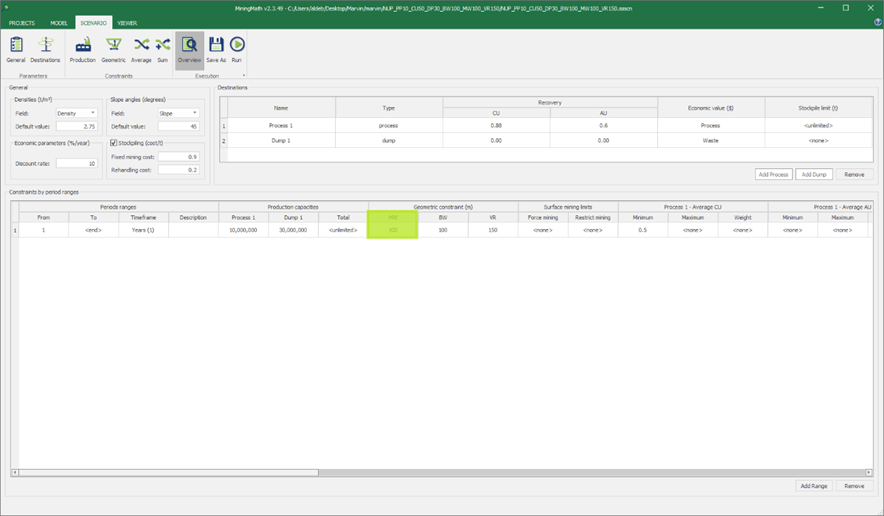The width and height of the screenshot is (884, 516).
Task: Open the Sum constraints icon
Action: [162, 49]
